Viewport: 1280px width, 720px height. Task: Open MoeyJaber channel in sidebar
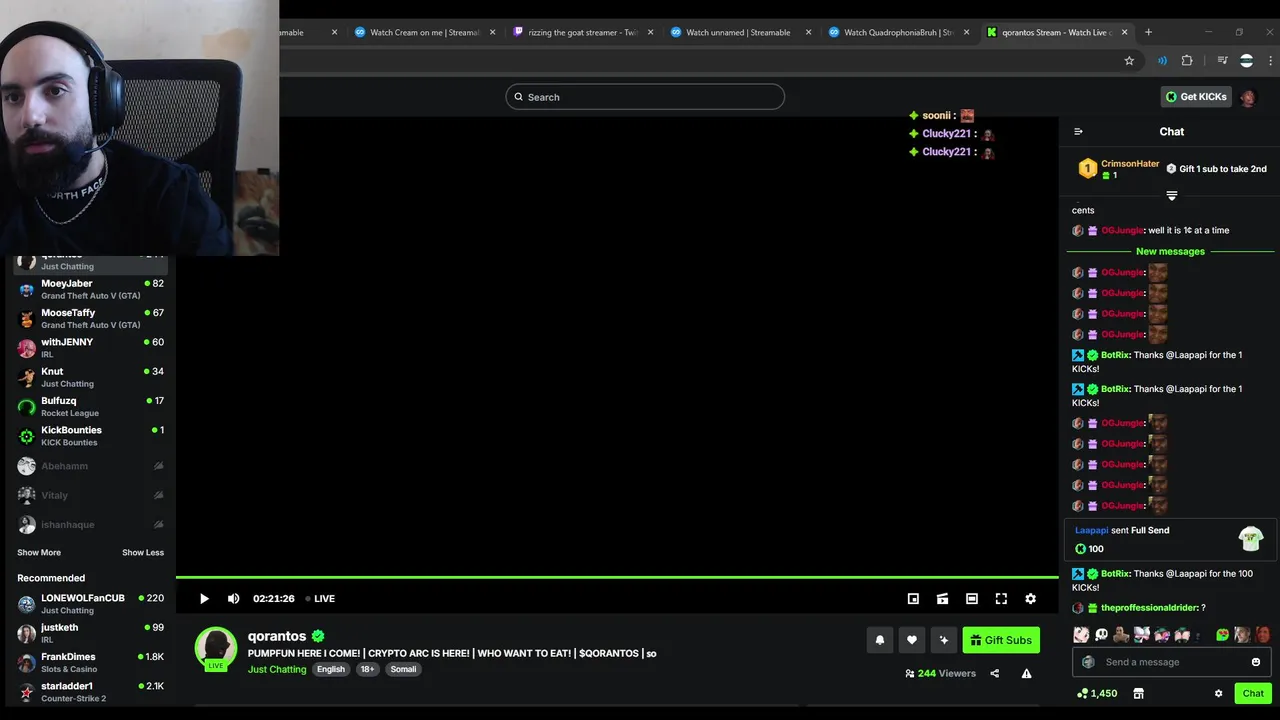pos(90,290)
